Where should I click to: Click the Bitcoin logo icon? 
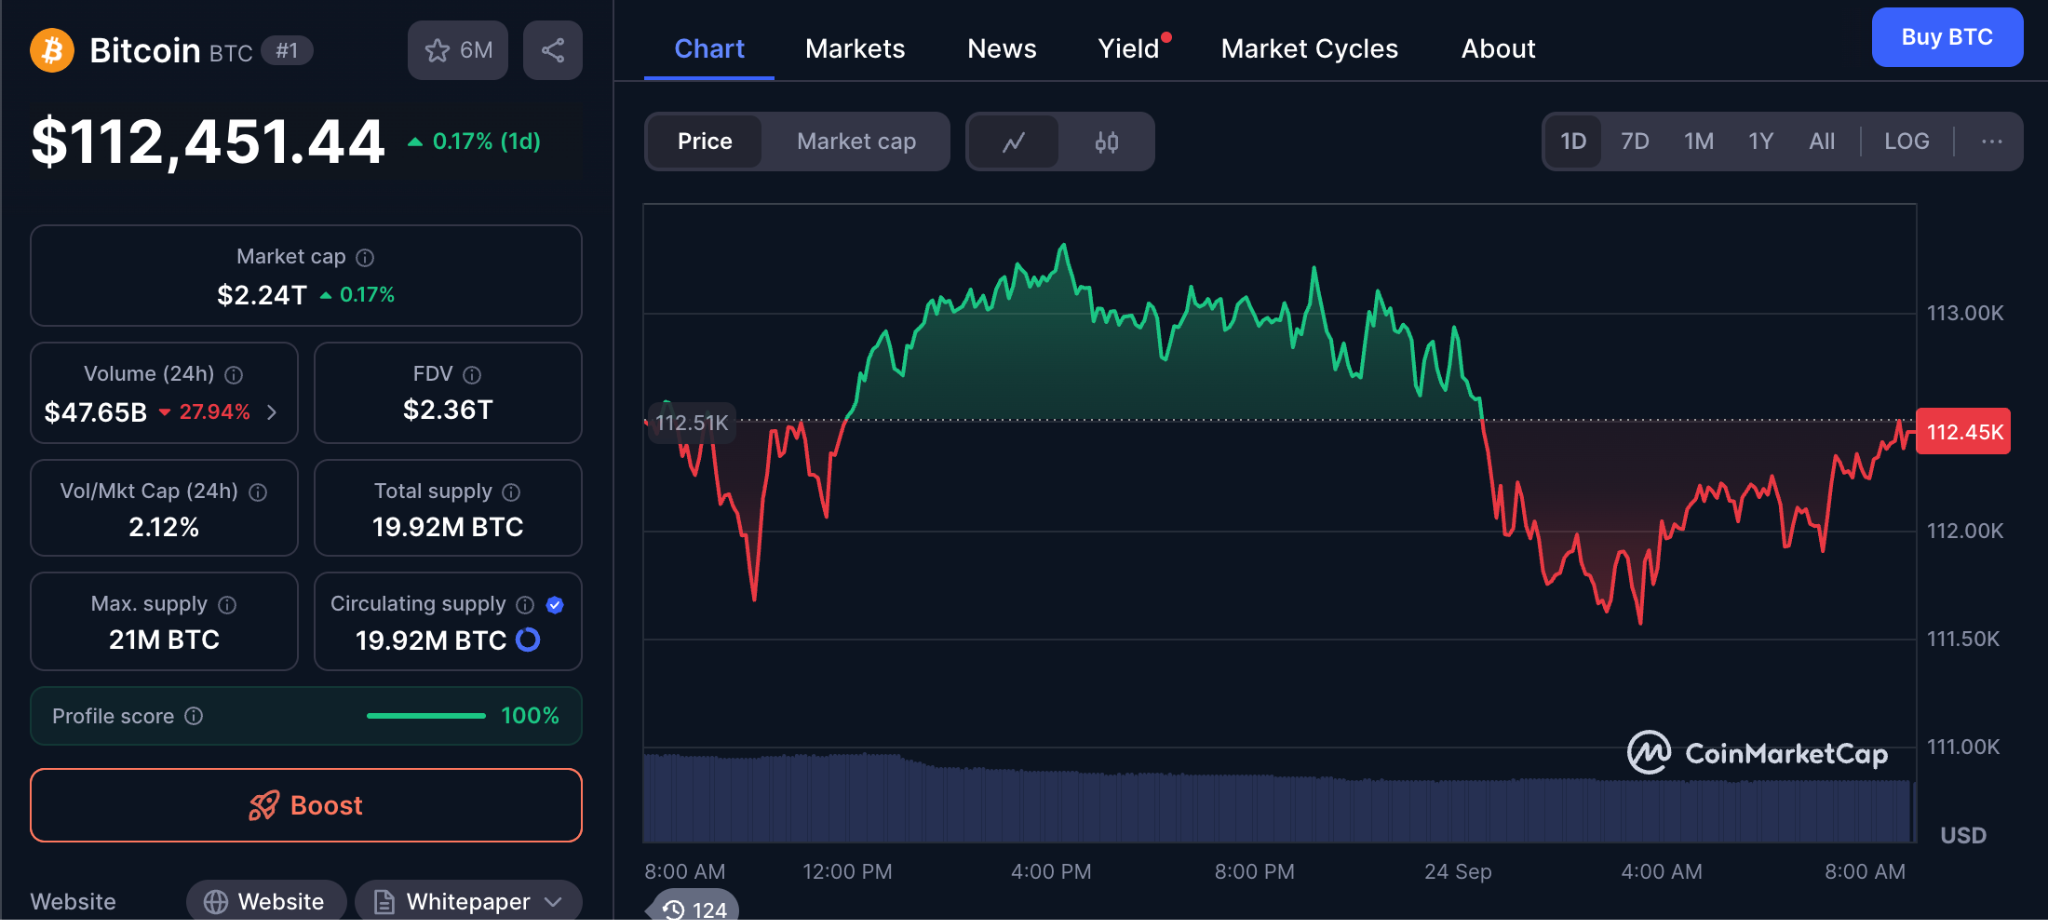tap(52, 50)
